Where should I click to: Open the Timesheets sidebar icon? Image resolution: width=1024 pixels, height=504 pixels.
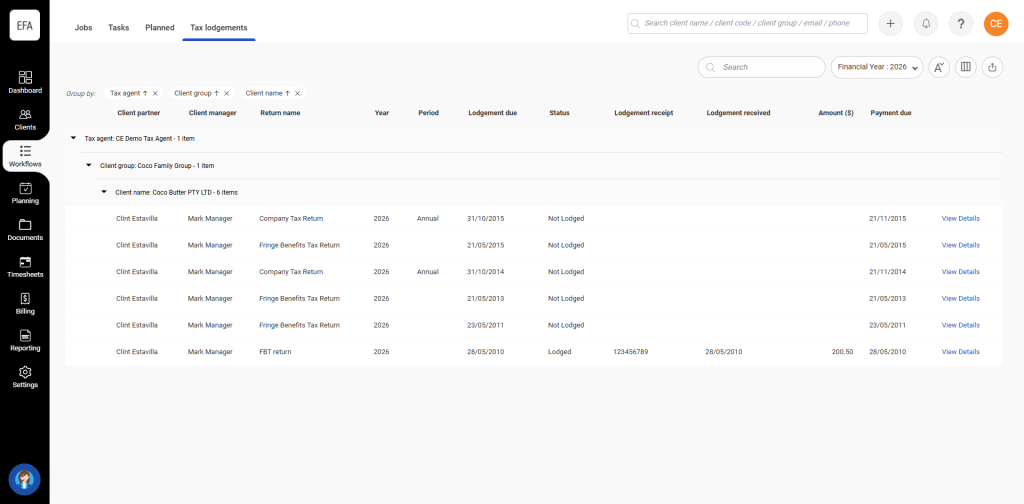(x=25, y=266)
